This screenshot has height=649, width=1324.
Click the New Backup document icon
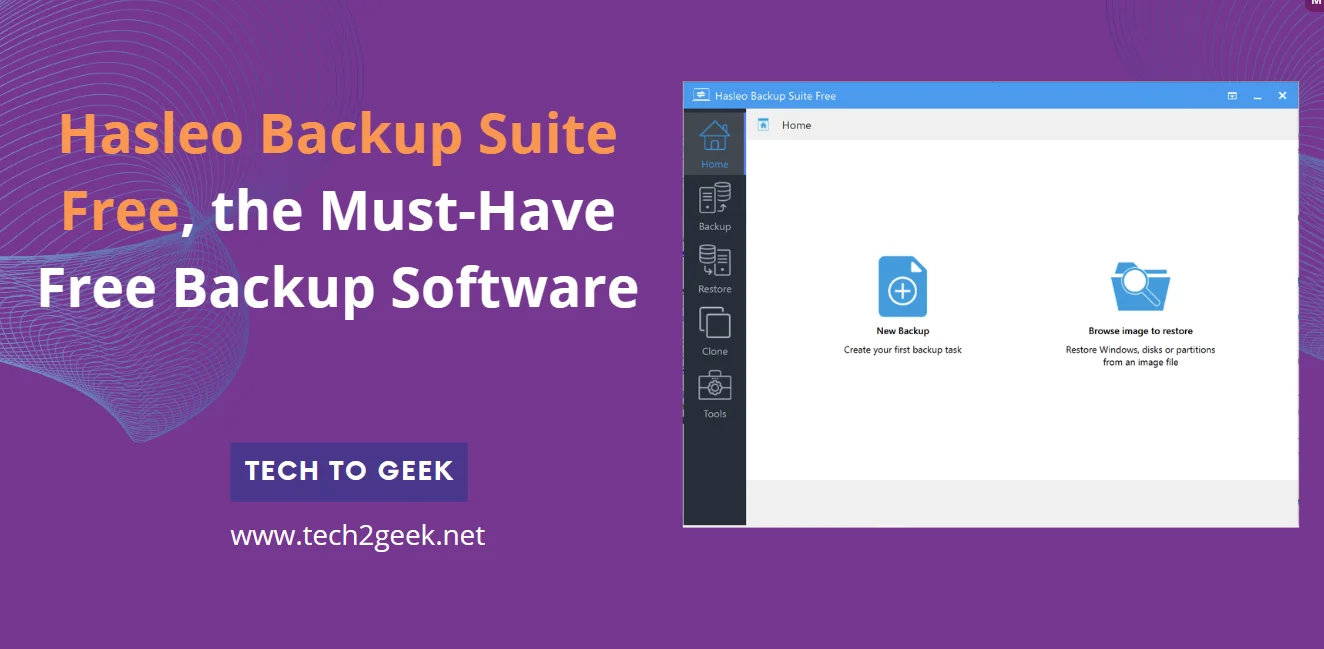tap(902, 286)
